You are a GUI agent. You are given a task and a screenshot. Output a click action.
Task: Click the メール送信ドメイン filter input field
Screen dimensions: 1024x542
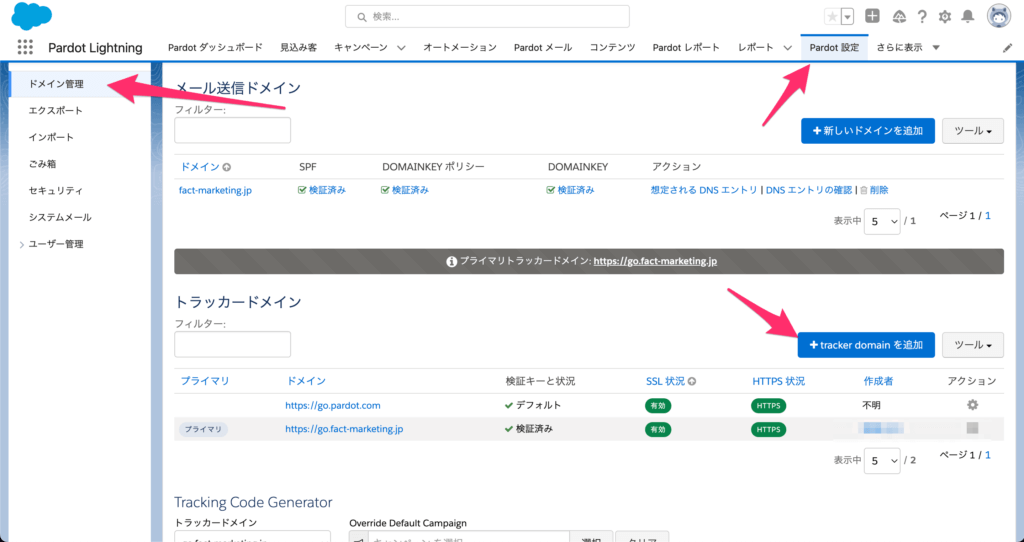pos(232,130)
